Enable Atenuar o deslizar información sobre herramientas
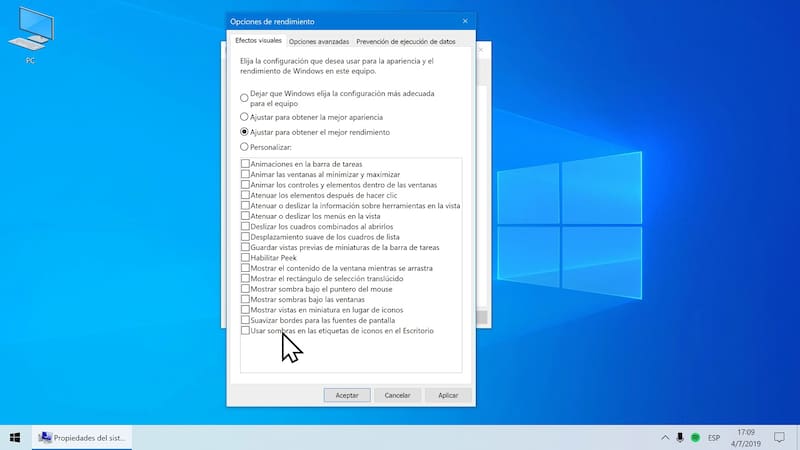Screen dimensions: 800x450 pyautogui.click(x=245, y=206)
